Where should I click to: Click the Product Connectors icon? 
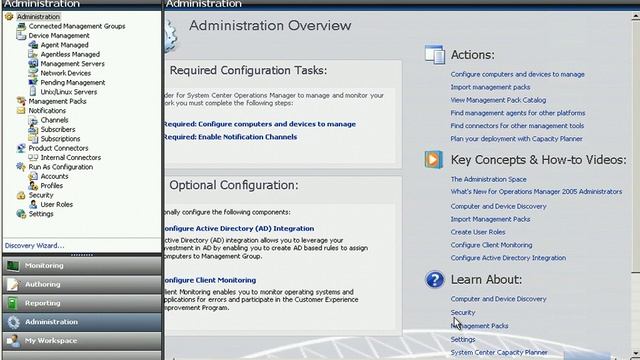[x=21, y=148]
